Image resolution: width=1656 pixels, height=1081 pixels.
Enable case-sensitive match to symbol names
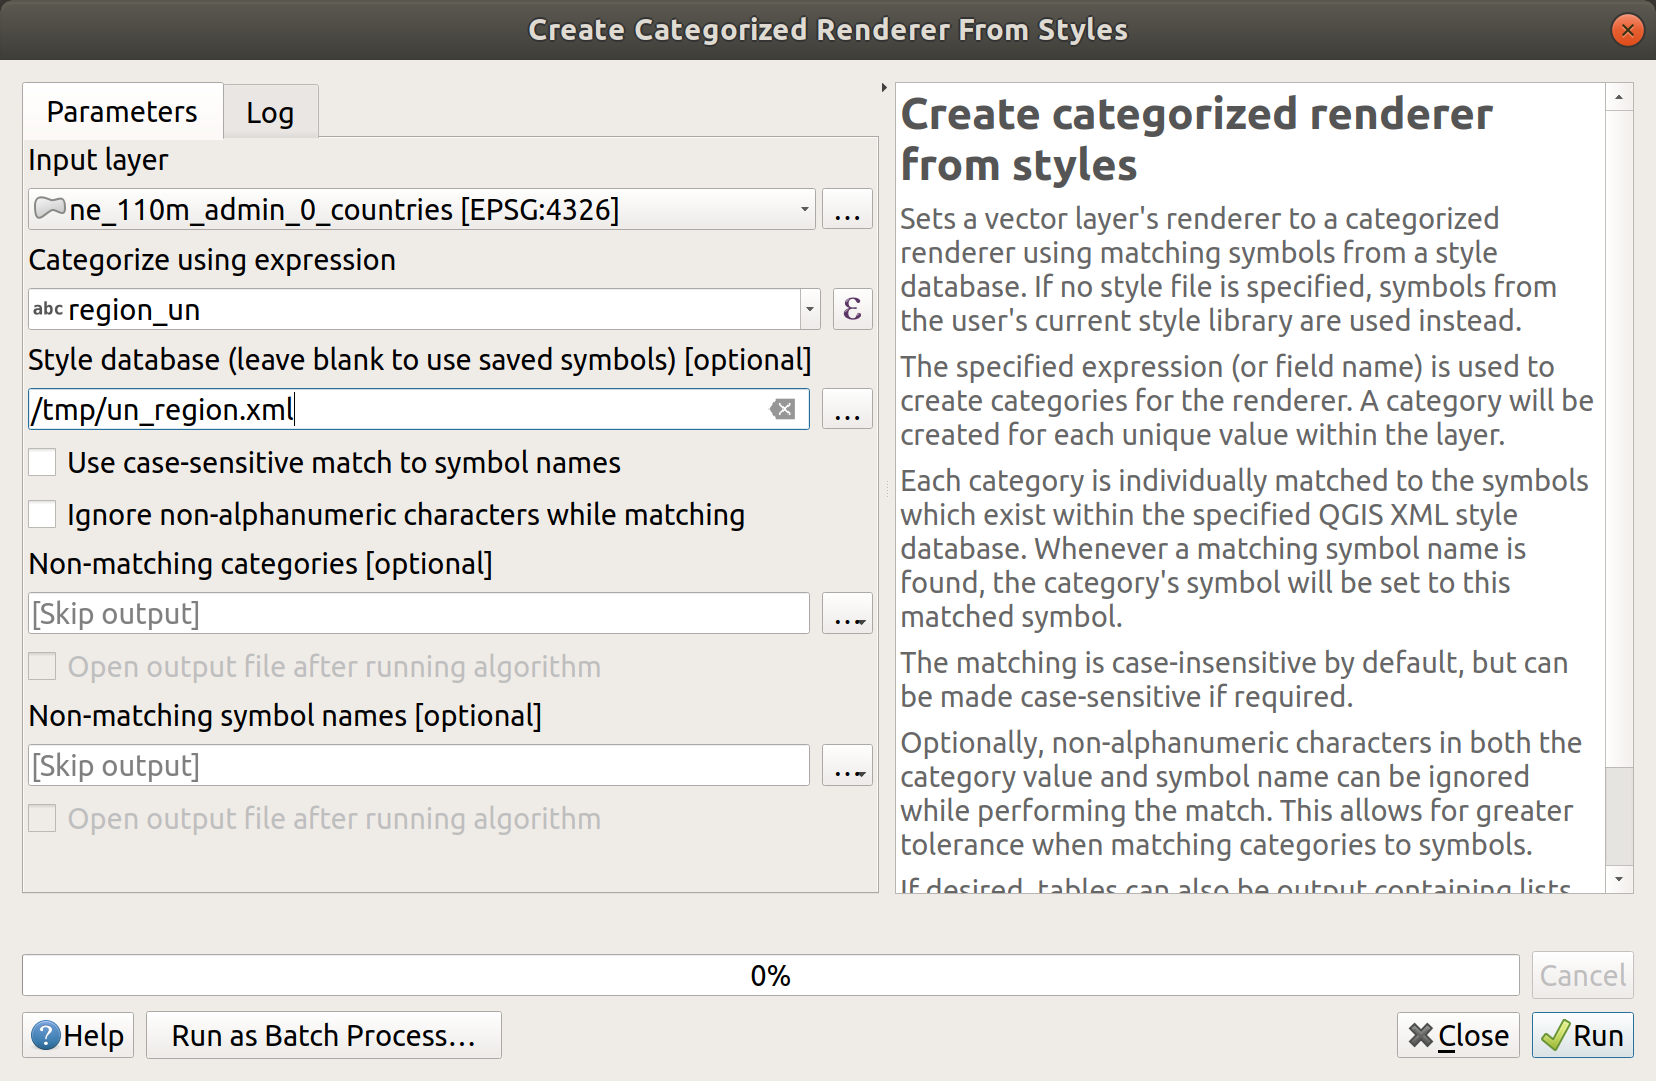tap(42, 462)
